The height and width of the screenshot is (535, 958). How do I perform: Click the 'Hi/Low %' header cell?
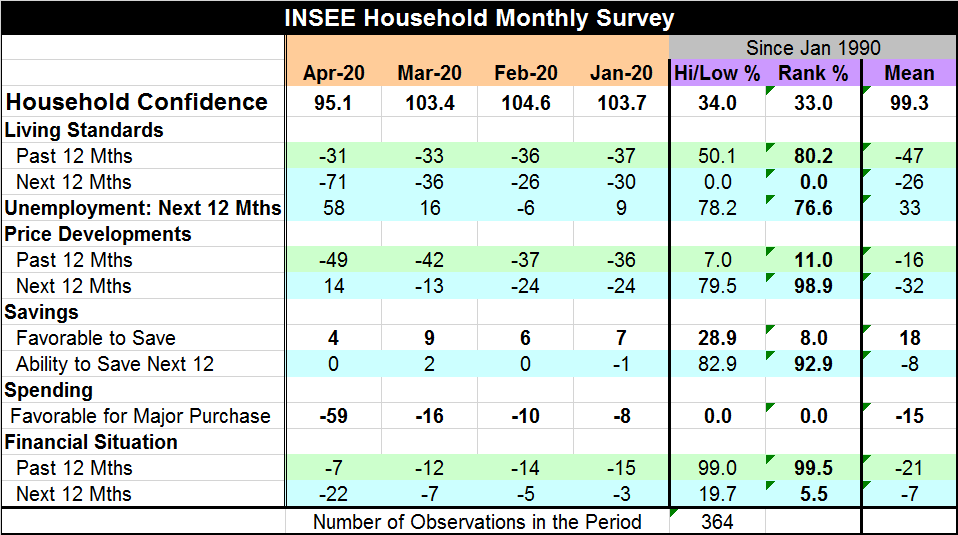tap(717, 73)
